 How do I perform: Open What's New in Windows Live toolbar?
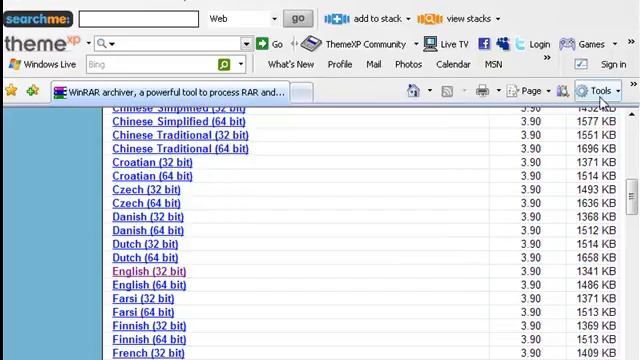tap(291, 64)
